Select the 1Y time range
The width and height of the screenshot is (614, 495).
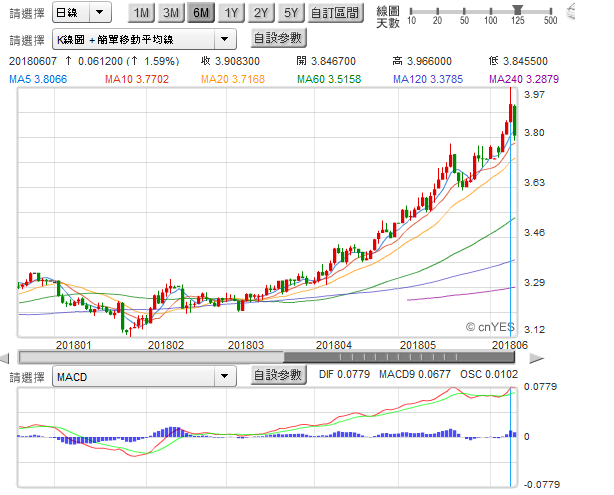231,13
